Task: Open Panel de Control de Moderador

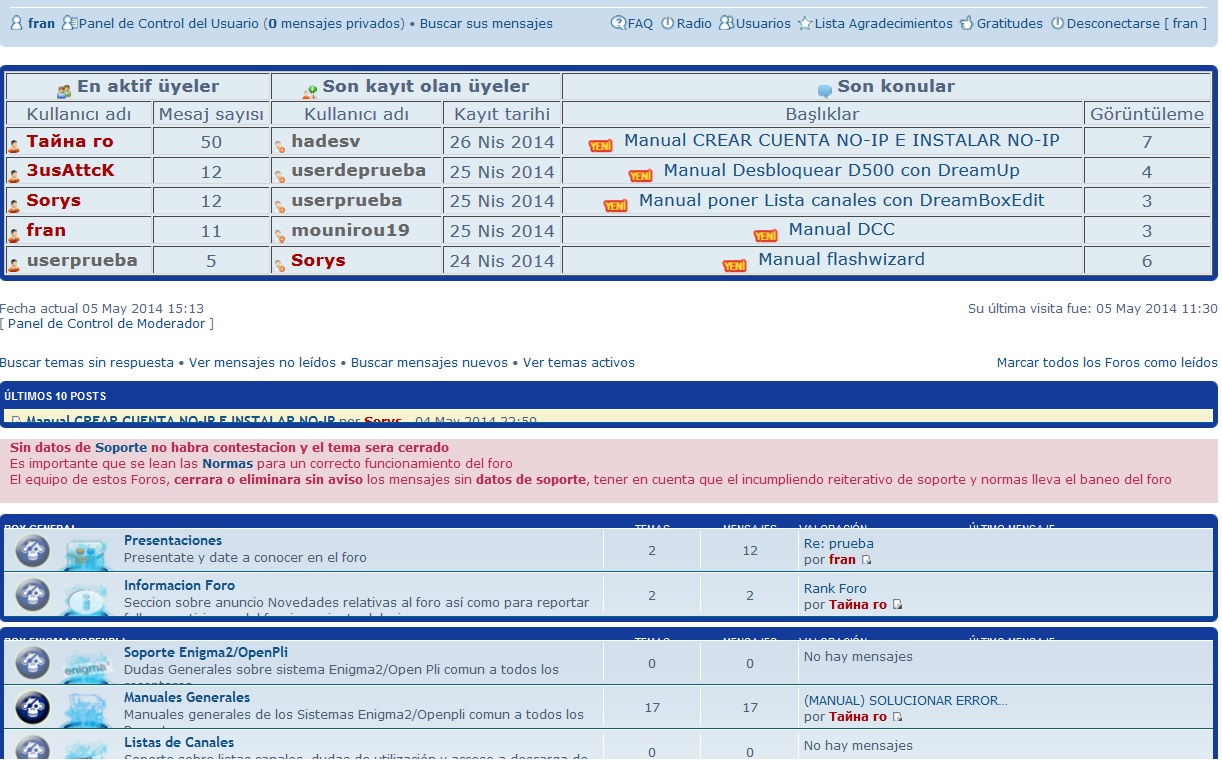Action: [107, 324]
